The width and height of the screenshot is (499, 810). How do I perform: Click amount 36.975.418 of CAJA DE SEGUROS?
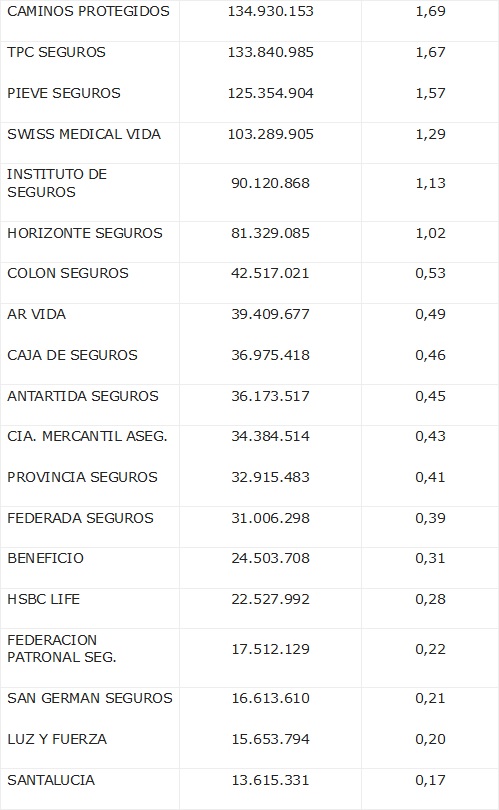pos(270,355)
